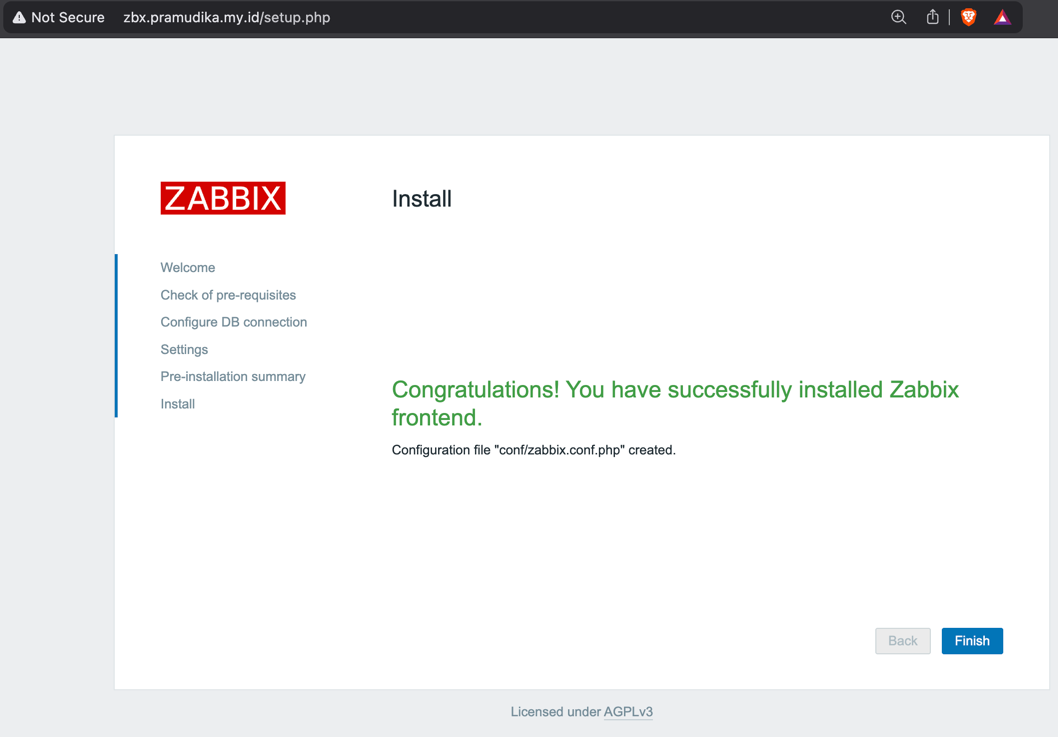Click the Install page heading
1058x737 pixels.
coord(422,198)
